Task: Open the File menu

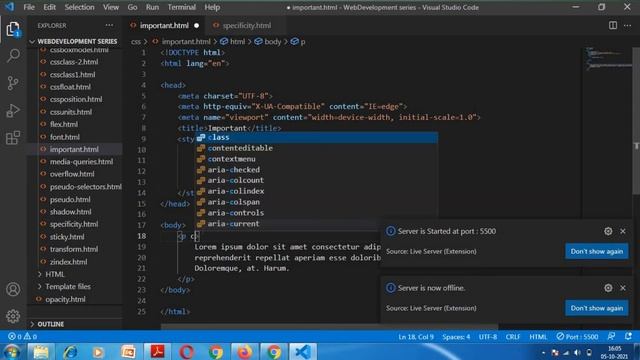Action: (x=29, y=7)
